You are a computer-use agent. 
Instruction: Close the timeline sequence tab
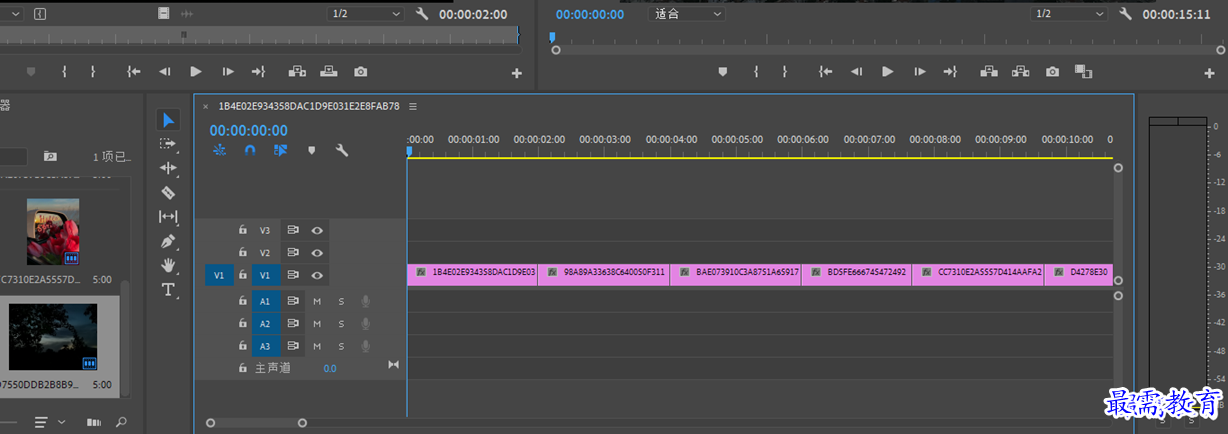[206, 106]
